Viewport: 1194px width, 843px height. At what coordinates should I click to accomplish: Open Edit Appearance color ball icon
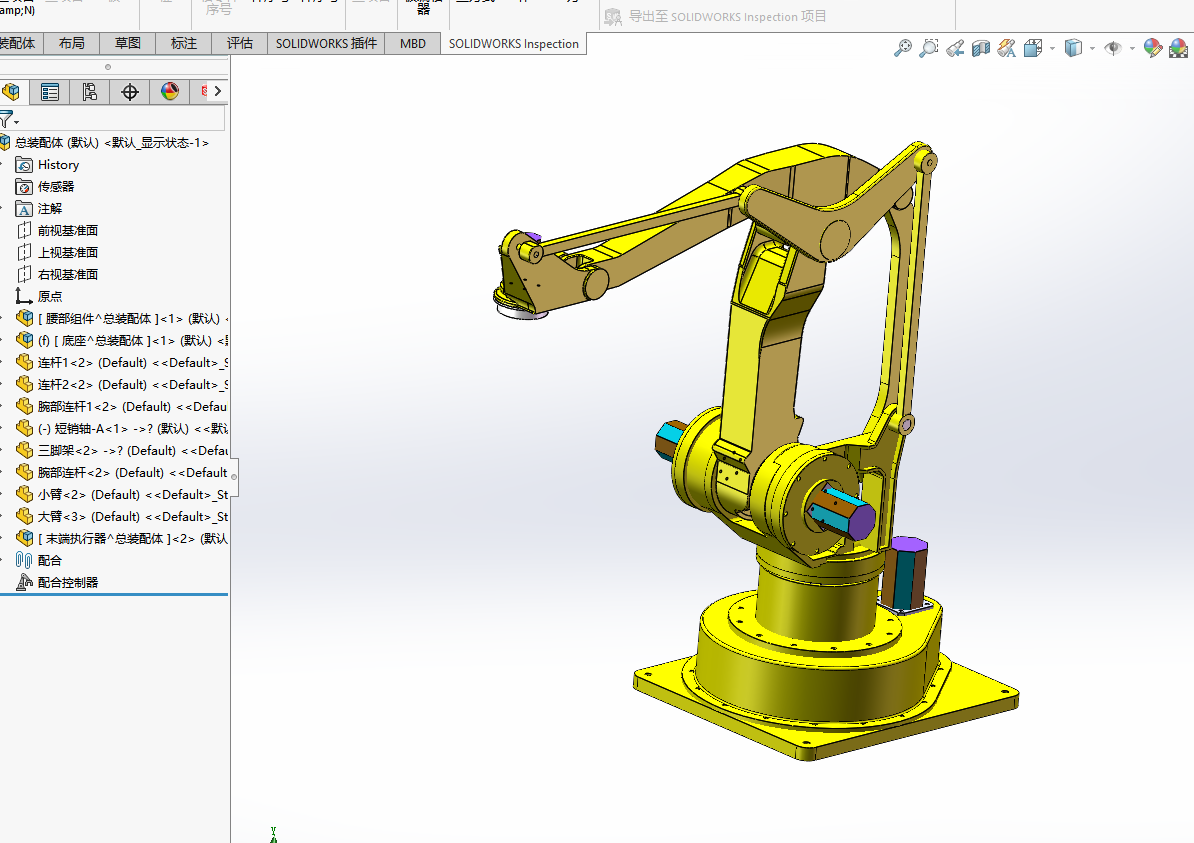click(1152, 49)
